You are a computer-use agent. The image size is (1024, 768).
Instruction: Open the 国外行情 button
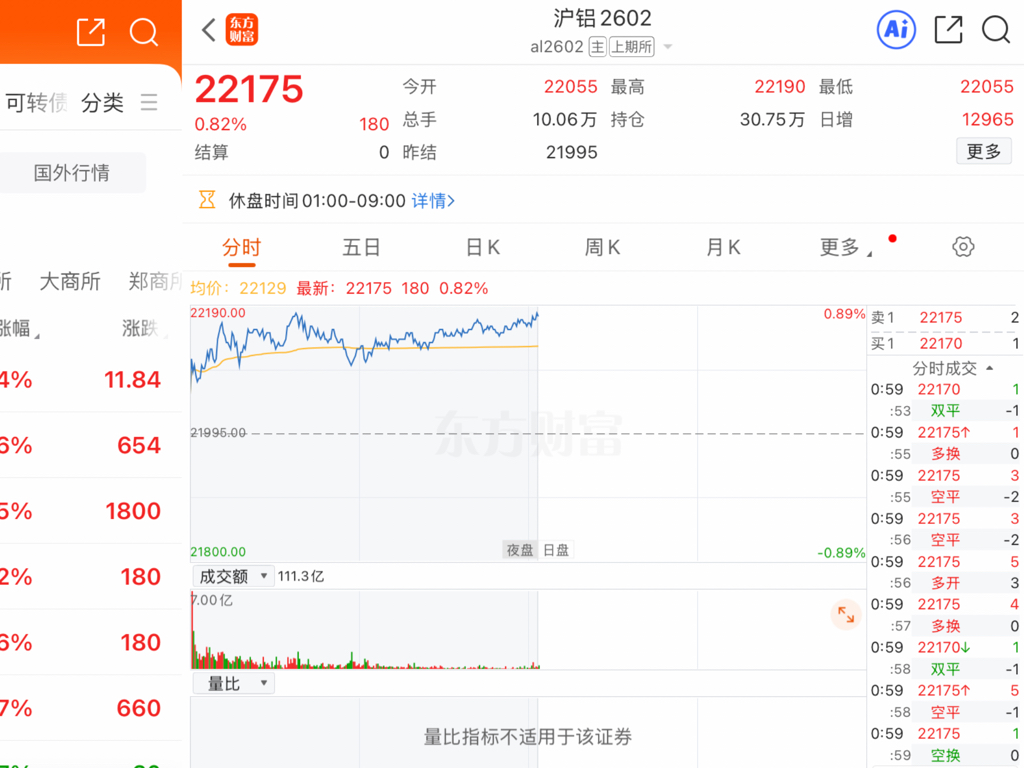coord(72,172)
